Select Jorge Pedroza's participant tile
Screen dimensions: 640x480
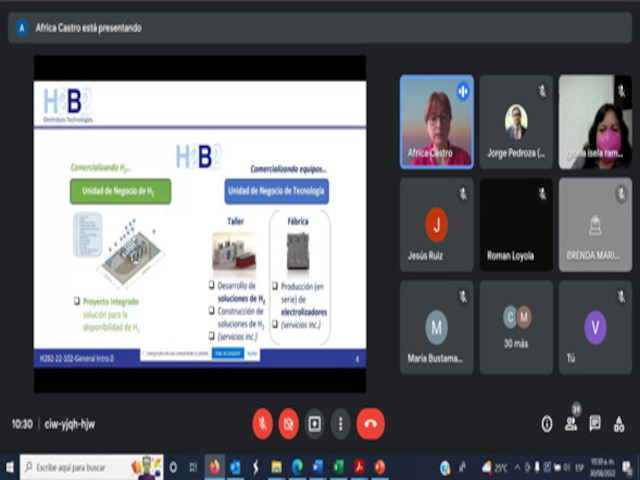(x=516, y=122)
